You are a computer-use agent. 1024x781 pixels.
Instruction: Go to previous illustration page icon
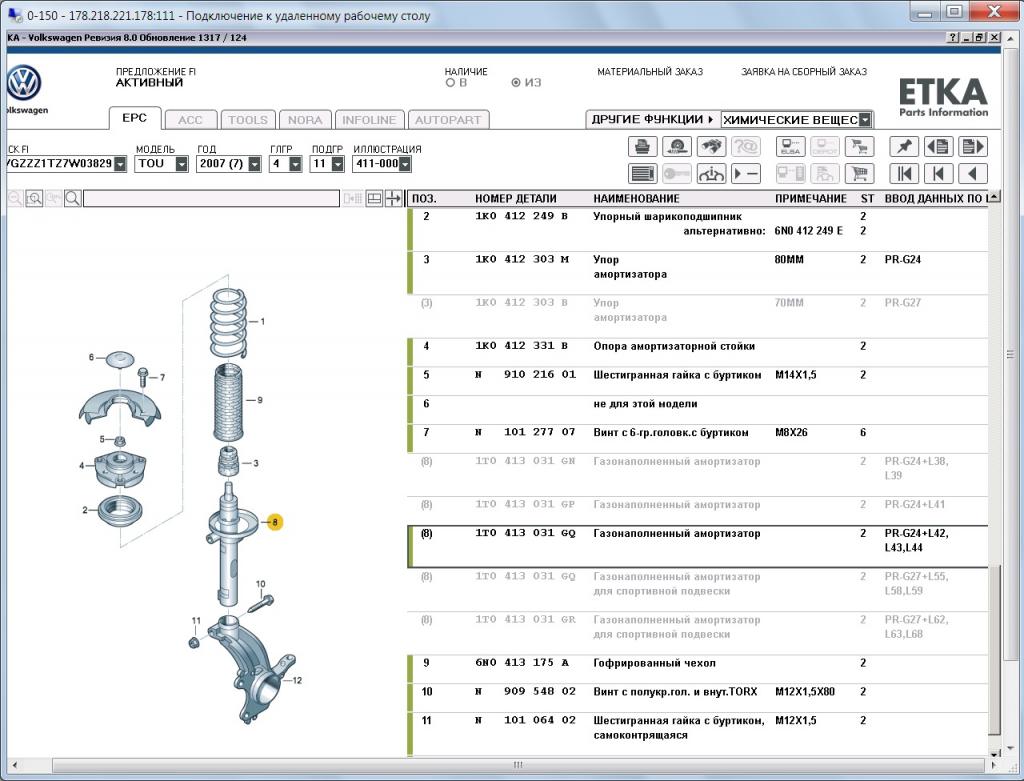(x=938, y=146)
